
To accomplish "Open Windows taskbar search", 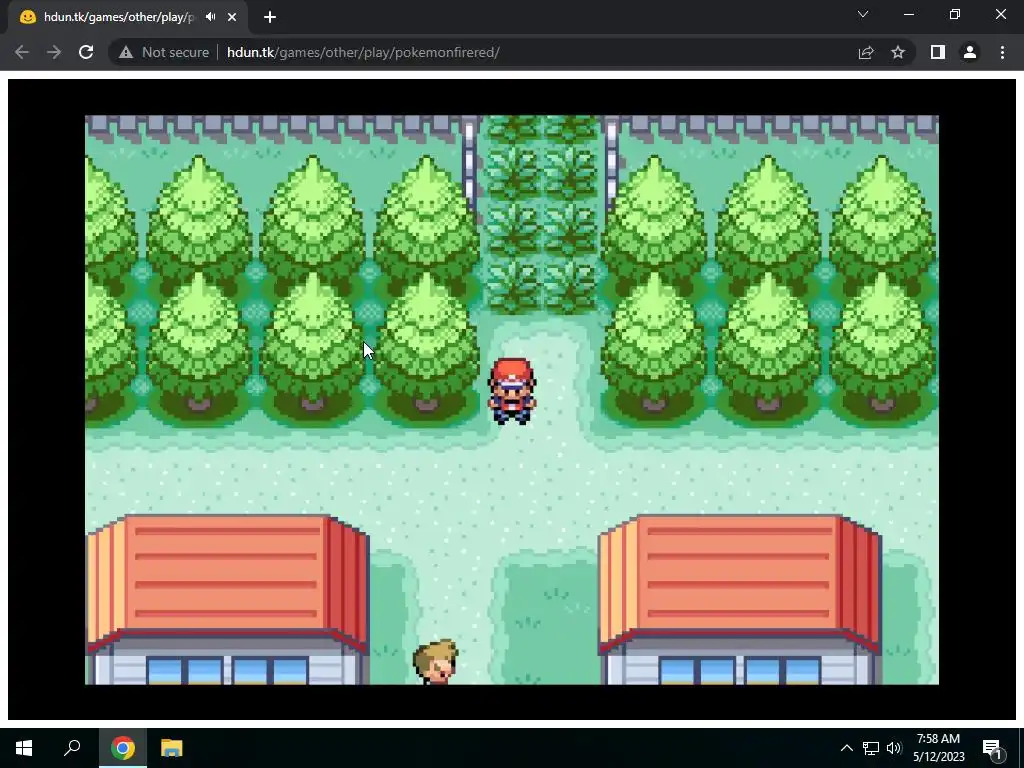I will click(x=72, y=748).
